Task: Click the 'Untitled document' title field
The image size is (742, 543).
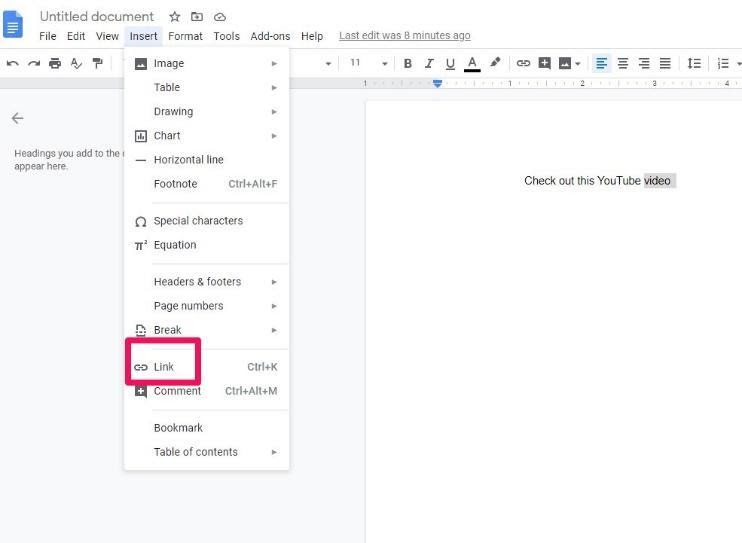Action: tap(97, 17)
